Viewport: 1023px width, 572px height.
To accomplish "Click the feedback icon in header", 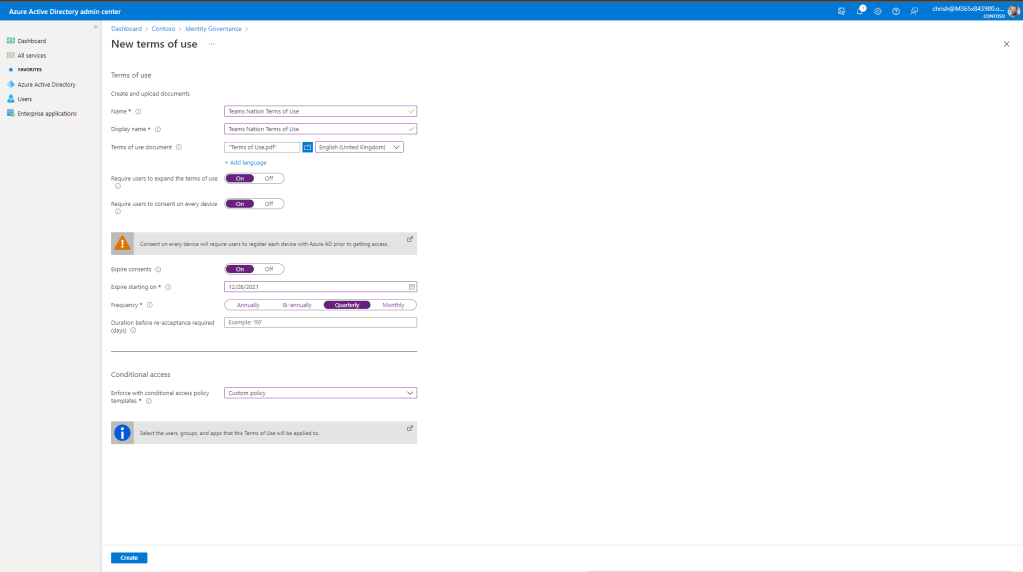I will 914,11.
